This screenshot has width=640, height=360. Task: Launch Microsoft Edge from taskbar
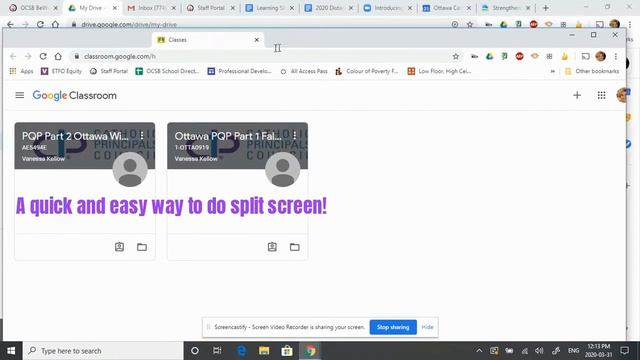[241, 351]
